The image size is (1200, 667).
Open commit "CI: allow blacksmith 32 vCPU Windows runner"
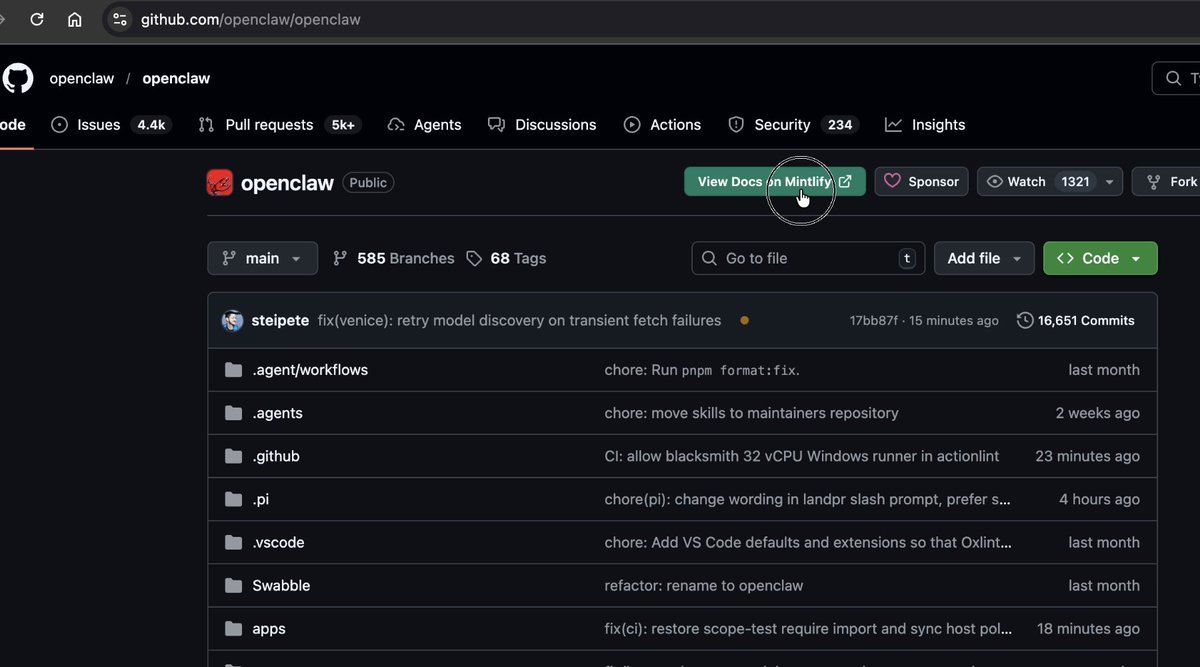tap(802, 456)
